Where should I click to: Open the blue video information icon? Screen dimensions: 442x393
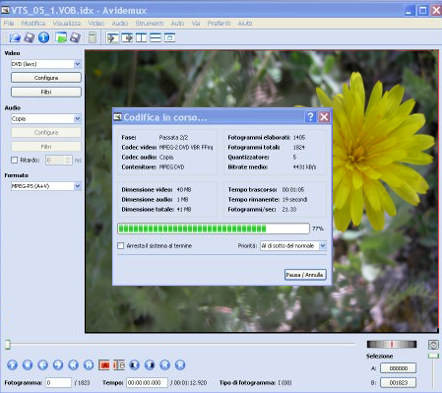[44, 37]
